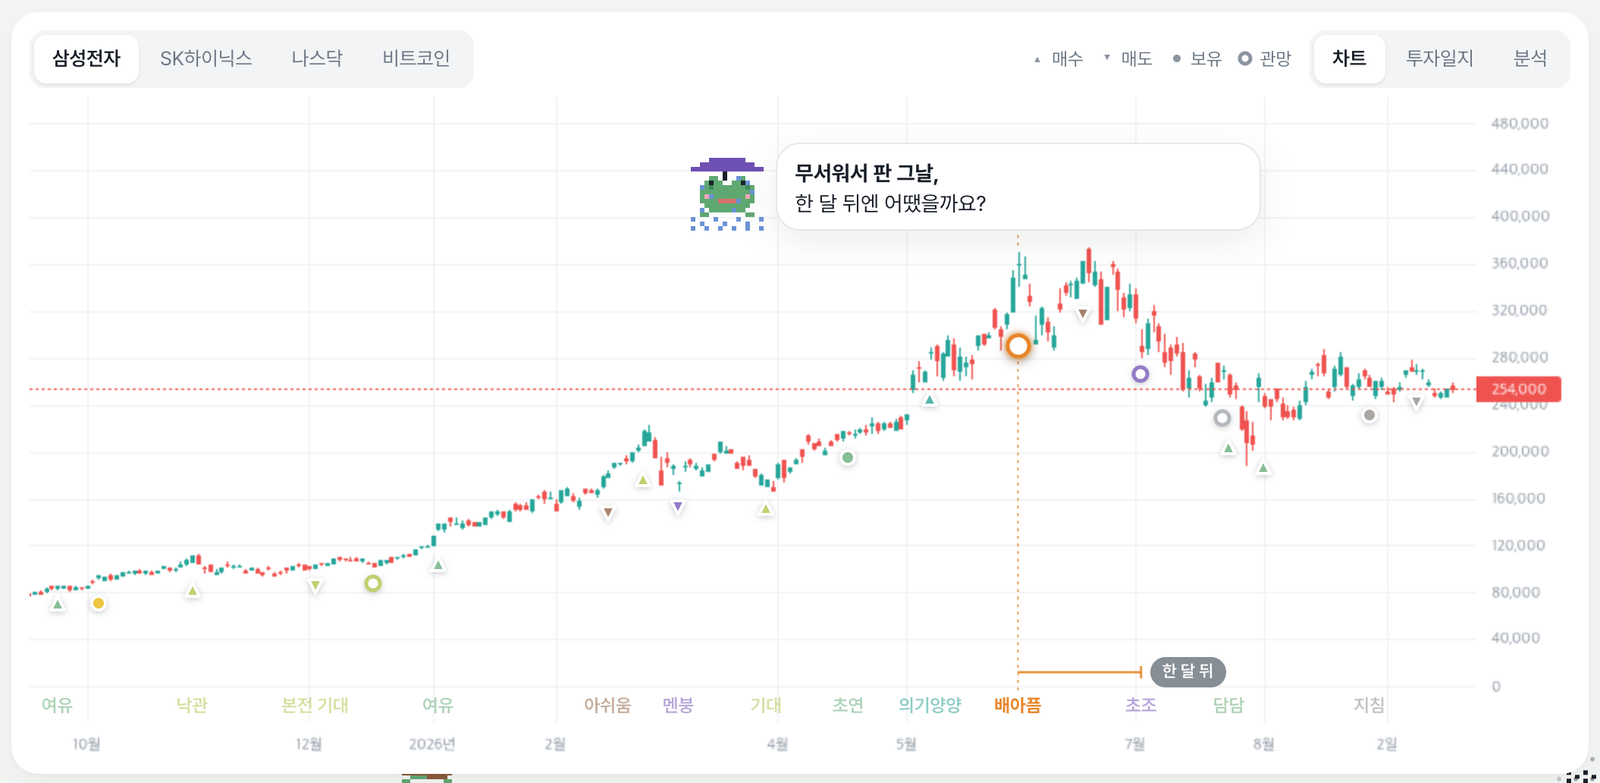
Task: Click the highlighted 배아픔 mood label
Action: [1018, 705]
